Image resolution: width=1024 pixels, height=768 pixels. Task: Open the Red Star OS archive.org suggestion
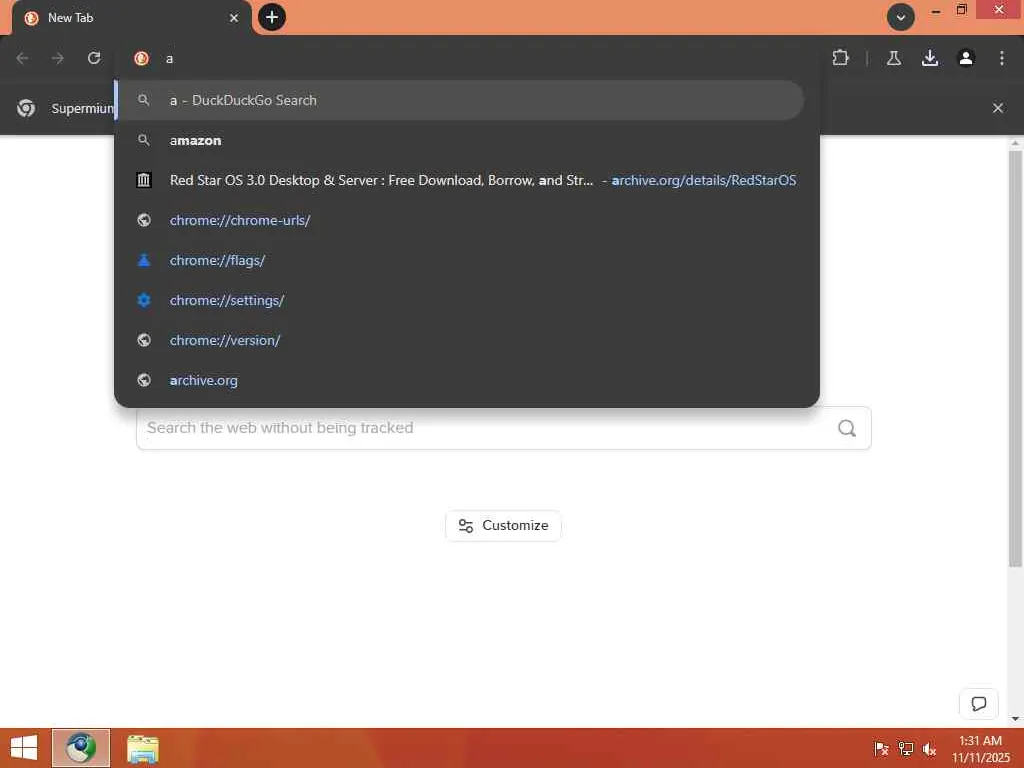click(460, 180)
